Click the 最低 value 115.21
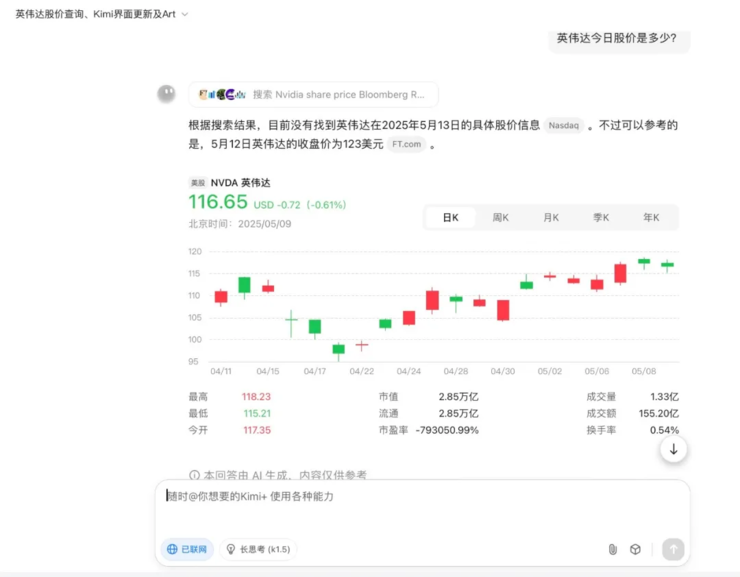 click(x=257, y=413)
